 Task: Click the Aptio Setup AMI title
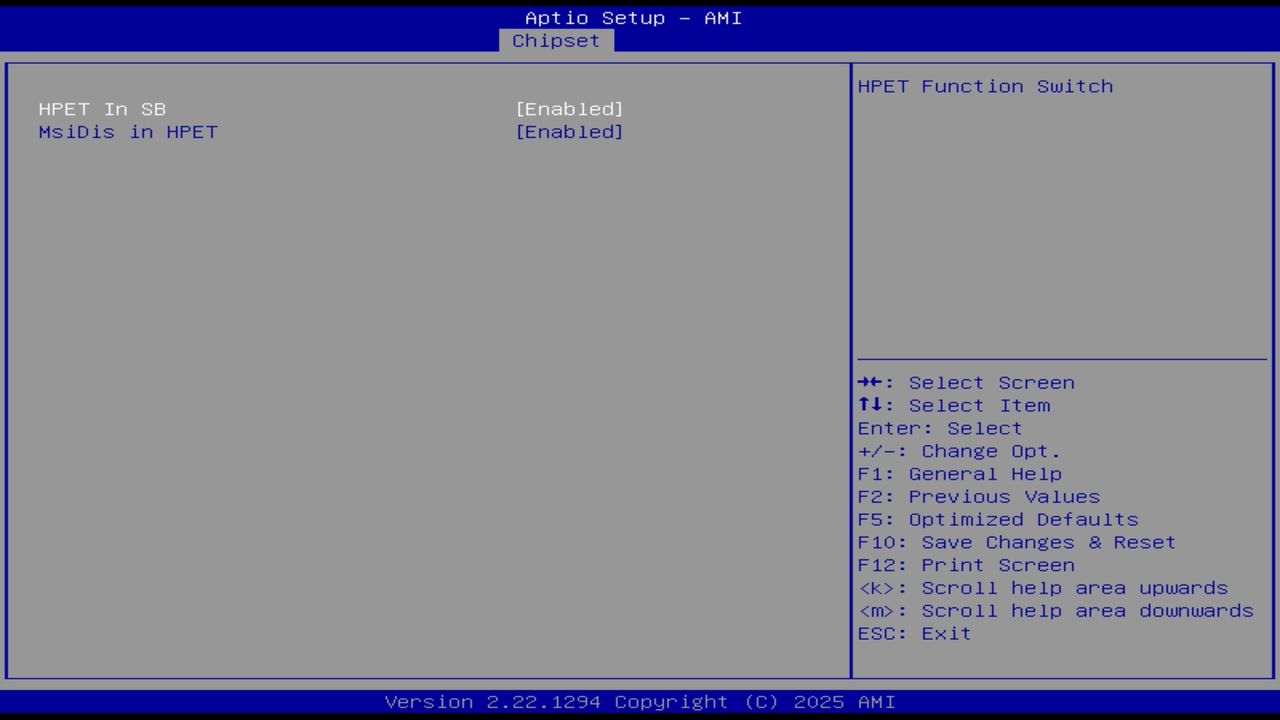tap(633, 17)
